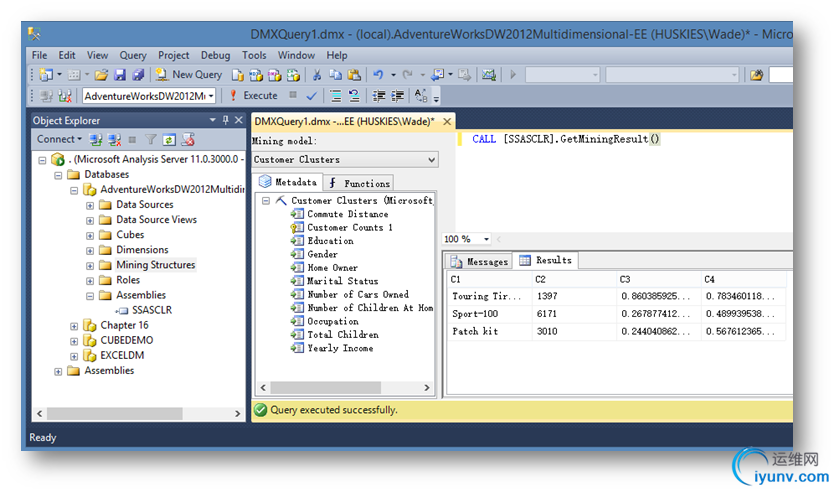Viewport: 835px width, 493px height.
Task: Switch to the Metadata tab
Action: pos(288,182)
